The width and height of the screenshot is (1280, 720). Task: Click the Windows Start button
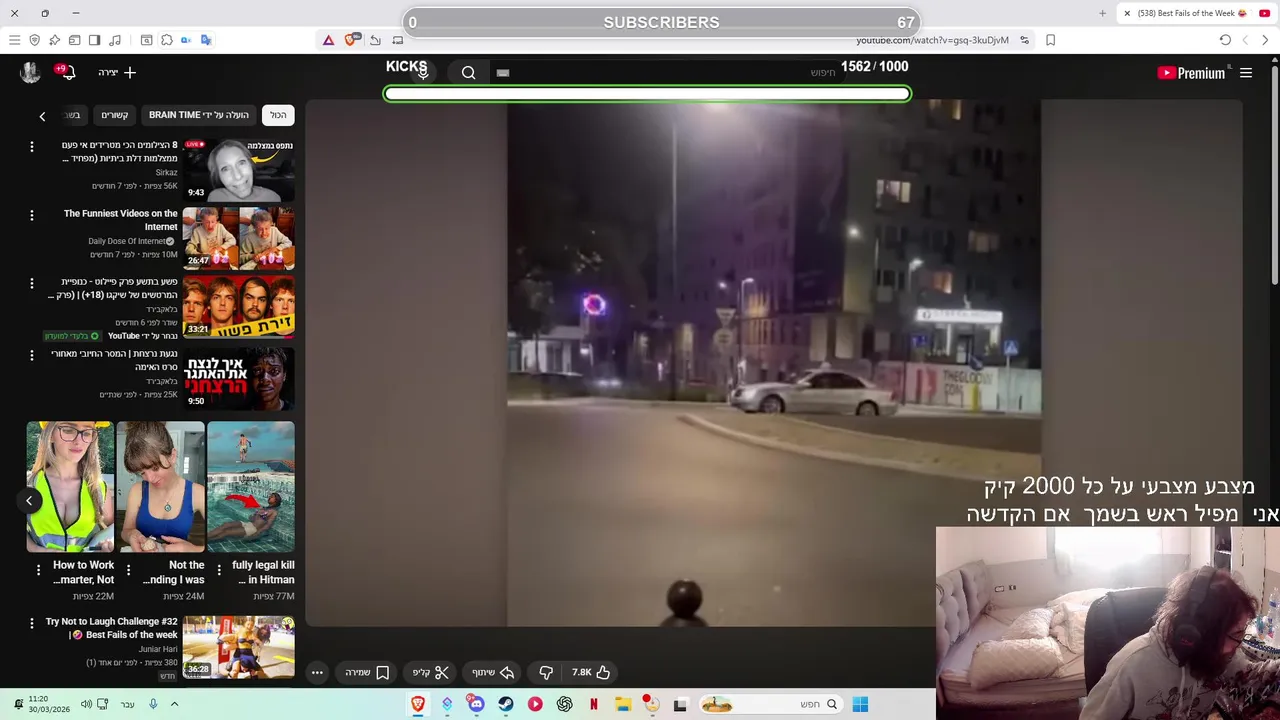pos(860,704)
